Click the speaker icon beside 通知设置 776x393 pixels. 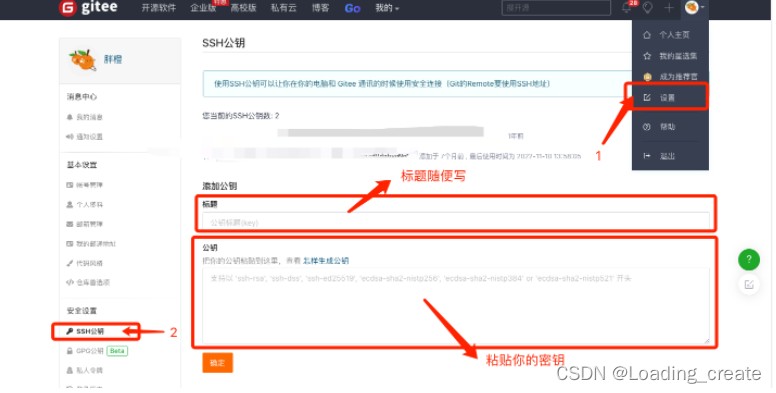(70, 137)
